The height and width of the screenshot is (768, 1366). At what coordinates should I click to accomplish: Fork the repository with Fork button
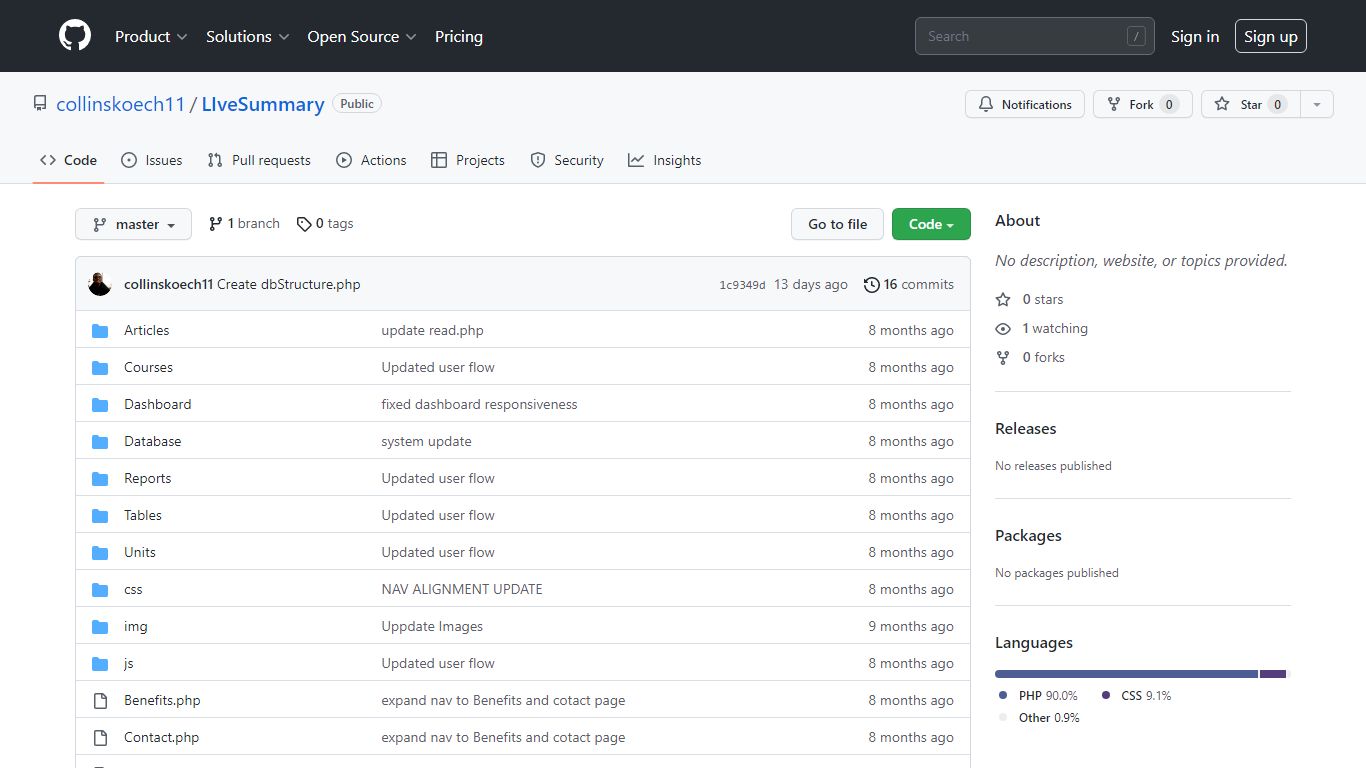point(1143,104)
